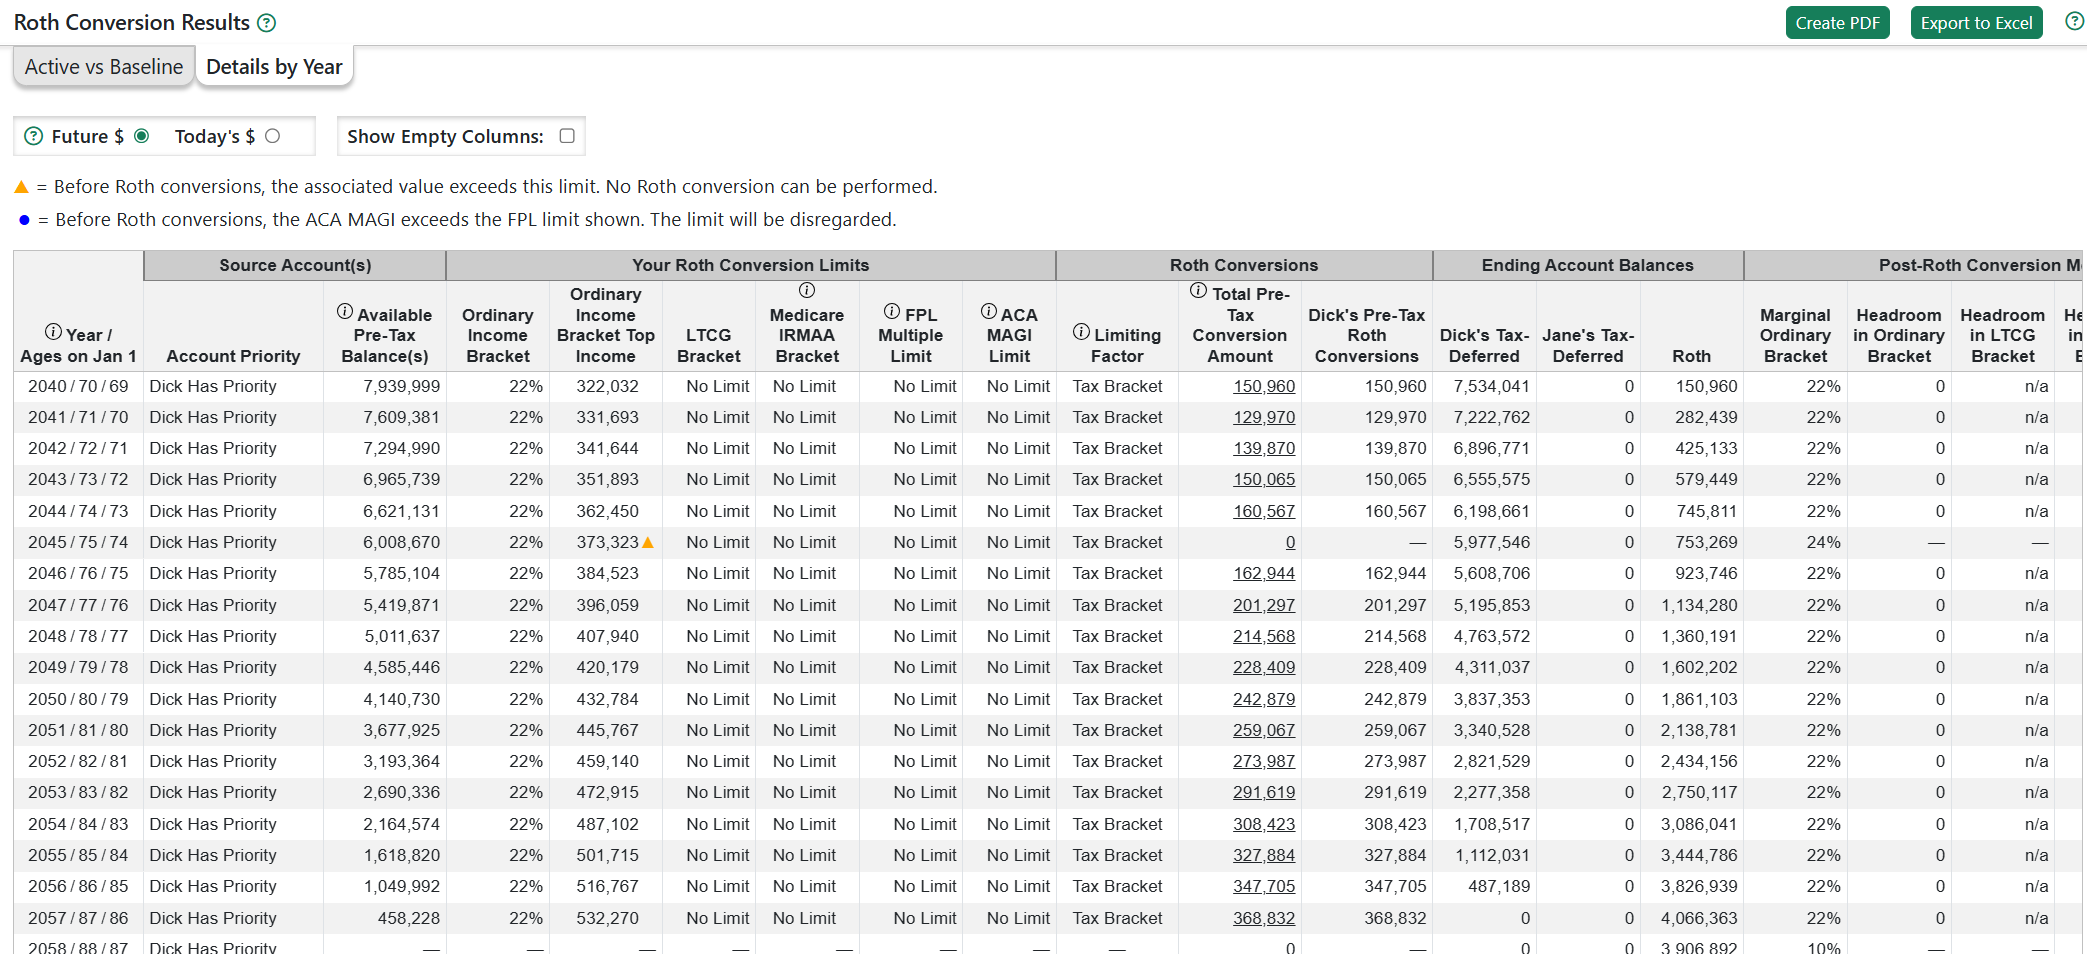Click info icon on Total Pre-Tax Conversion Amount
2087x954 pixels.
point(1198,291)
